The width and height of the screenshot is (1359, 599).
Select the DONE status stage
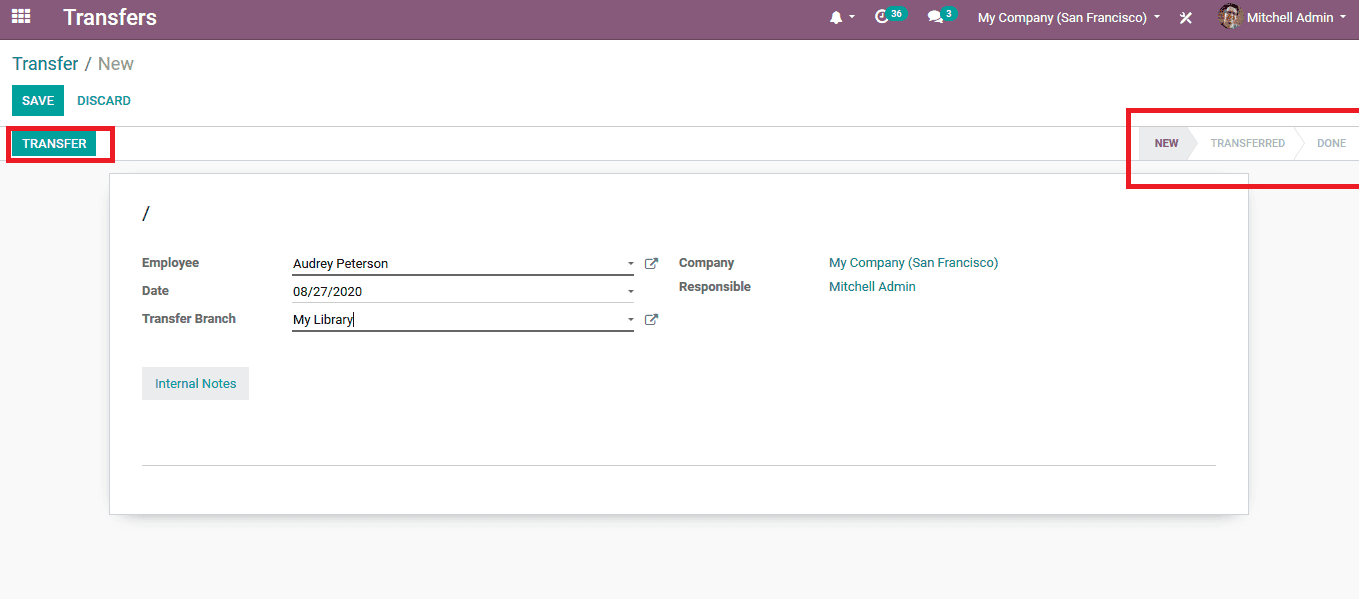1331,143
